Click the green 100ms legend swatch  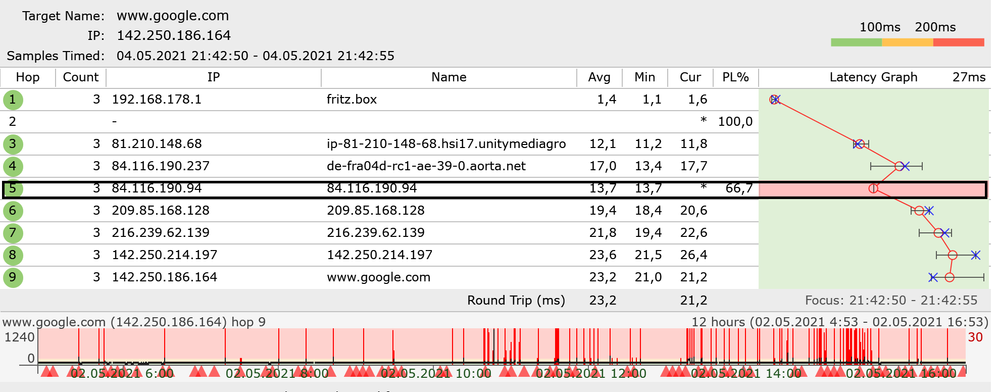856,42
